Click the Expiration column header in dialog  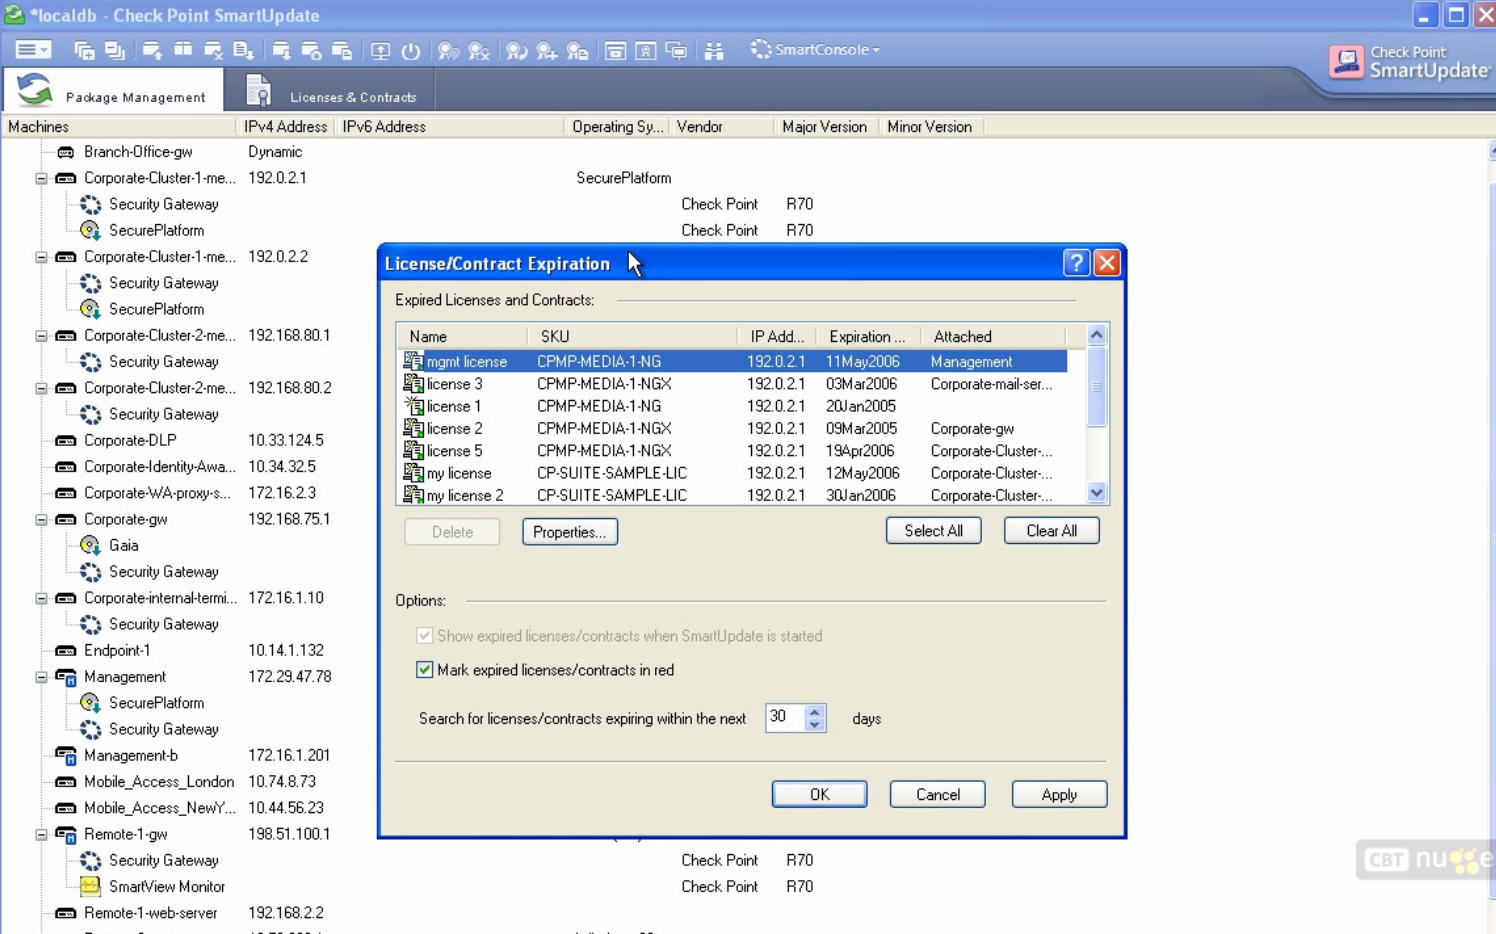click(x=867, y=337)
